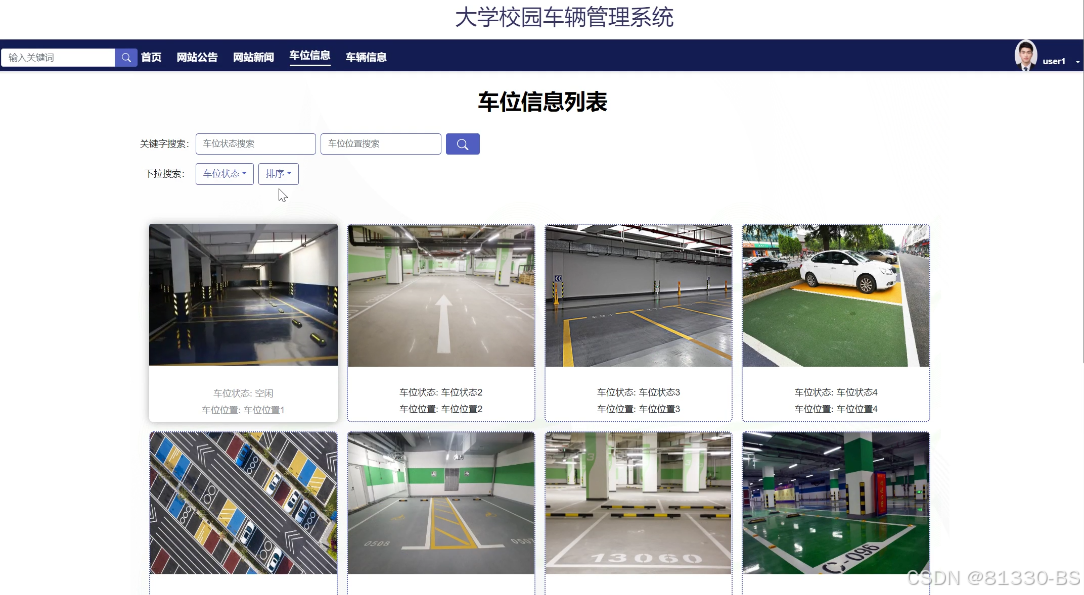This screenshot has width=1084, height=595.
Task: Open the white car on green lot thumbnail
Action: pyautogui.click(x=836, y=296)
